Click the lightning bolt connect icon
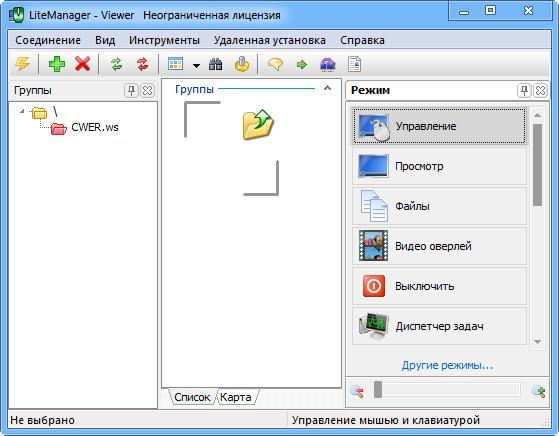This screenshot has width=559, height=436. click(x=22, y=65)
